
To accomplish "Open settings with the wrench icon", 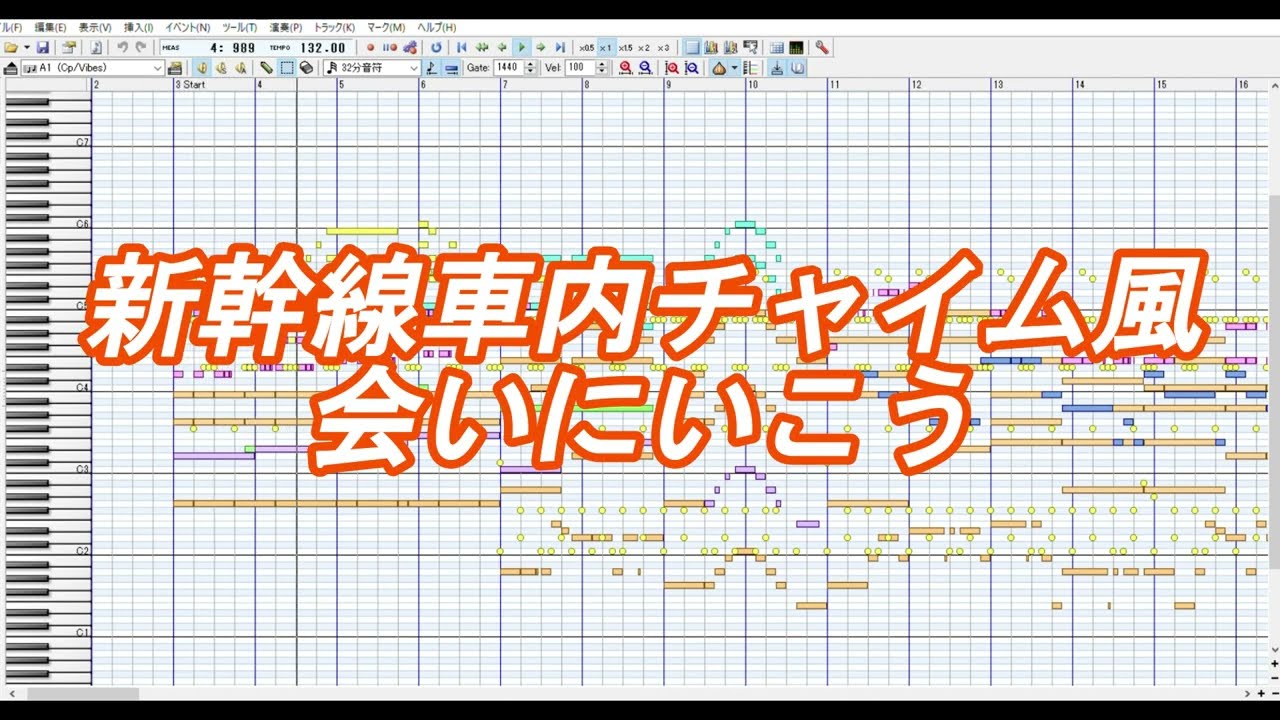I will pyautogui.click(x=822, y=47).
